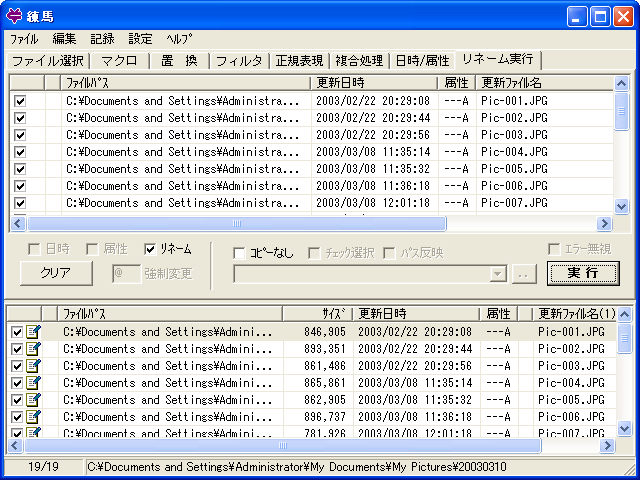This screenshot has width=640, height=480.
Task: Click the edit icon in the Pic-002.JPG bottom row
Action: (33, 349)
